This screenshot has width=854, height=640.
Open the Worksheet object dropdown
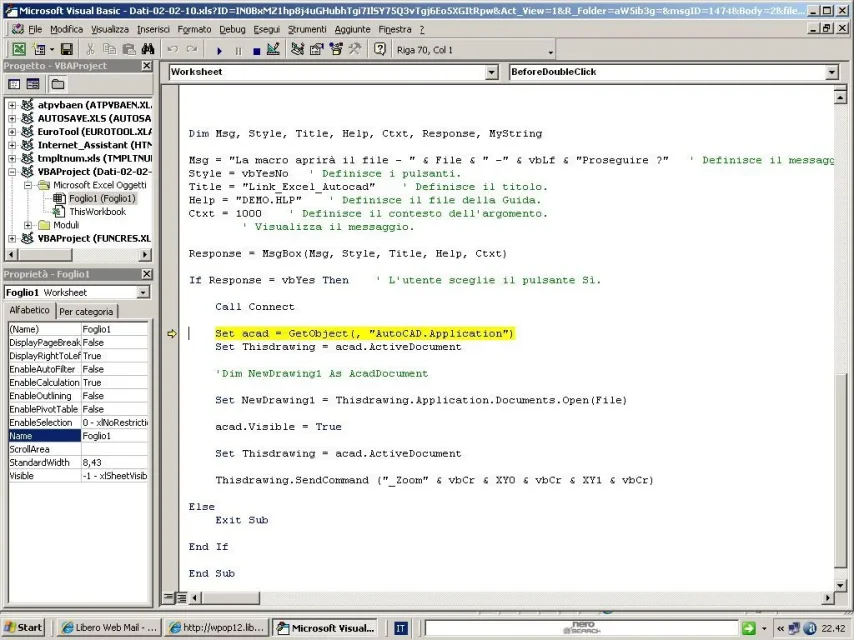click(x=491, y=72)
